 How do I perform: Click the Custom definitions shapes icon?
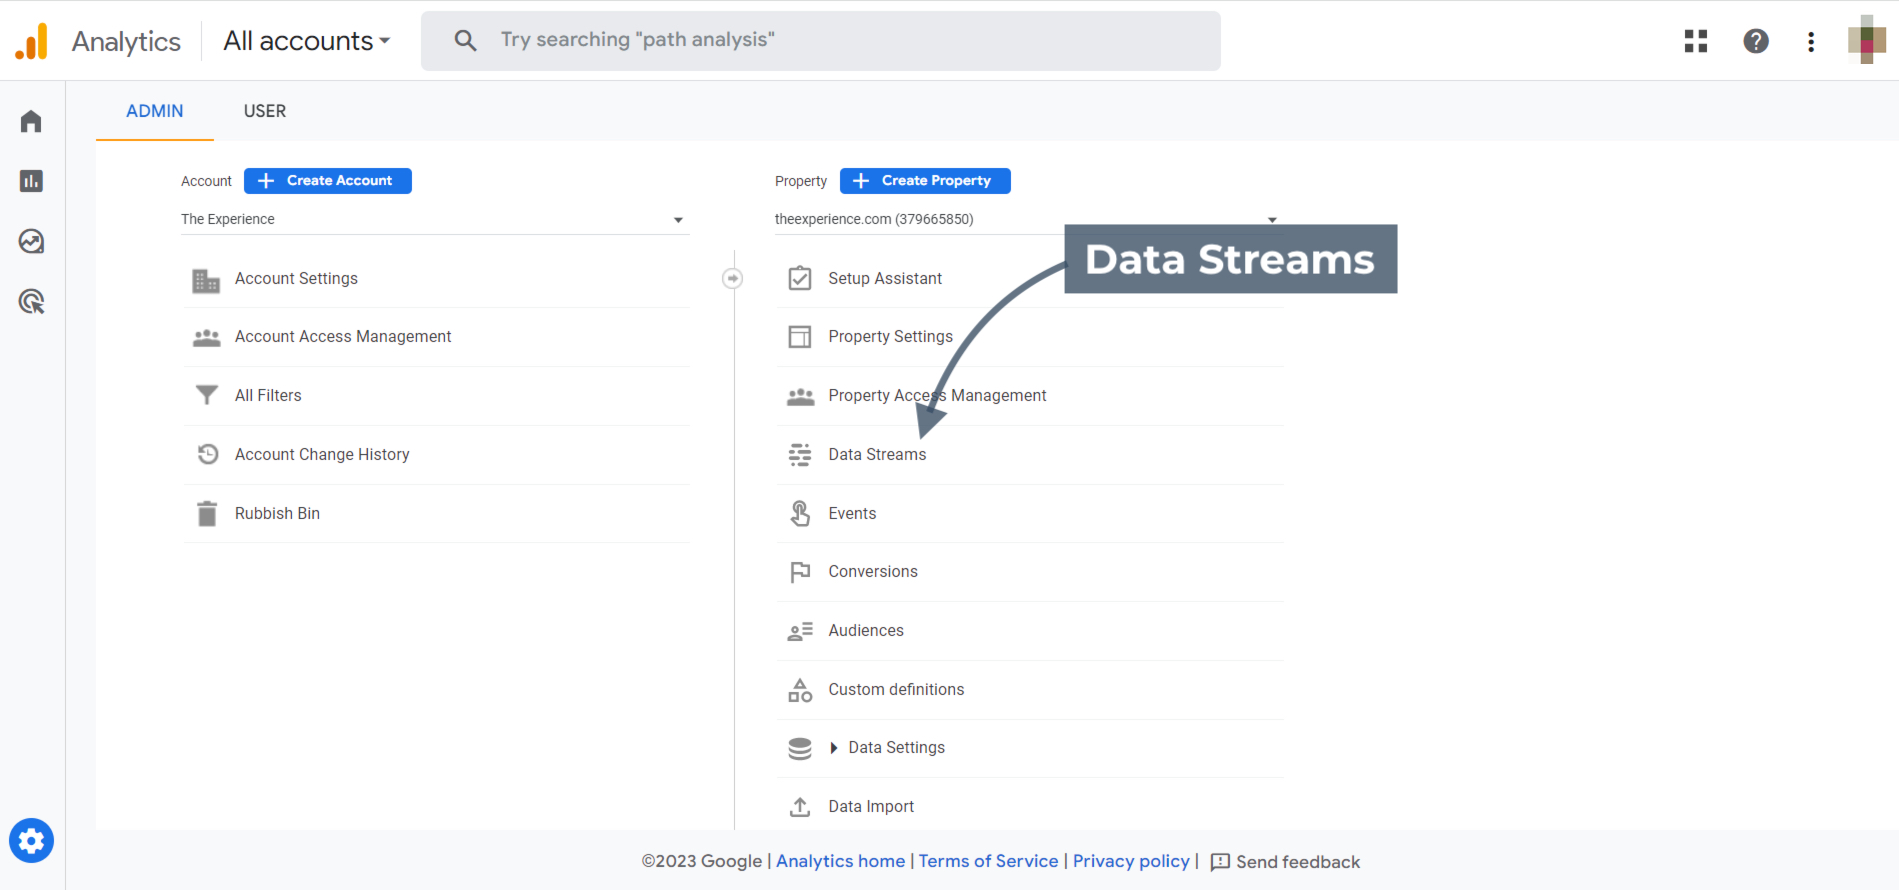[x=800, y=690]
